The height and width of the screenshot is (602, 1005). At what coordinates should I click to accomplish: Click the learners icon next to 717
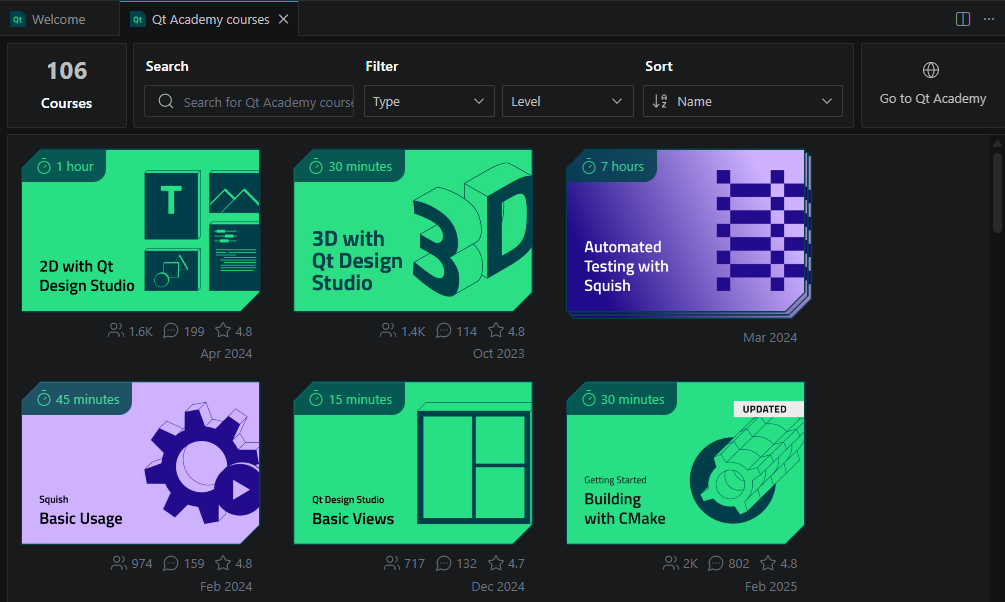coord(392,563)
